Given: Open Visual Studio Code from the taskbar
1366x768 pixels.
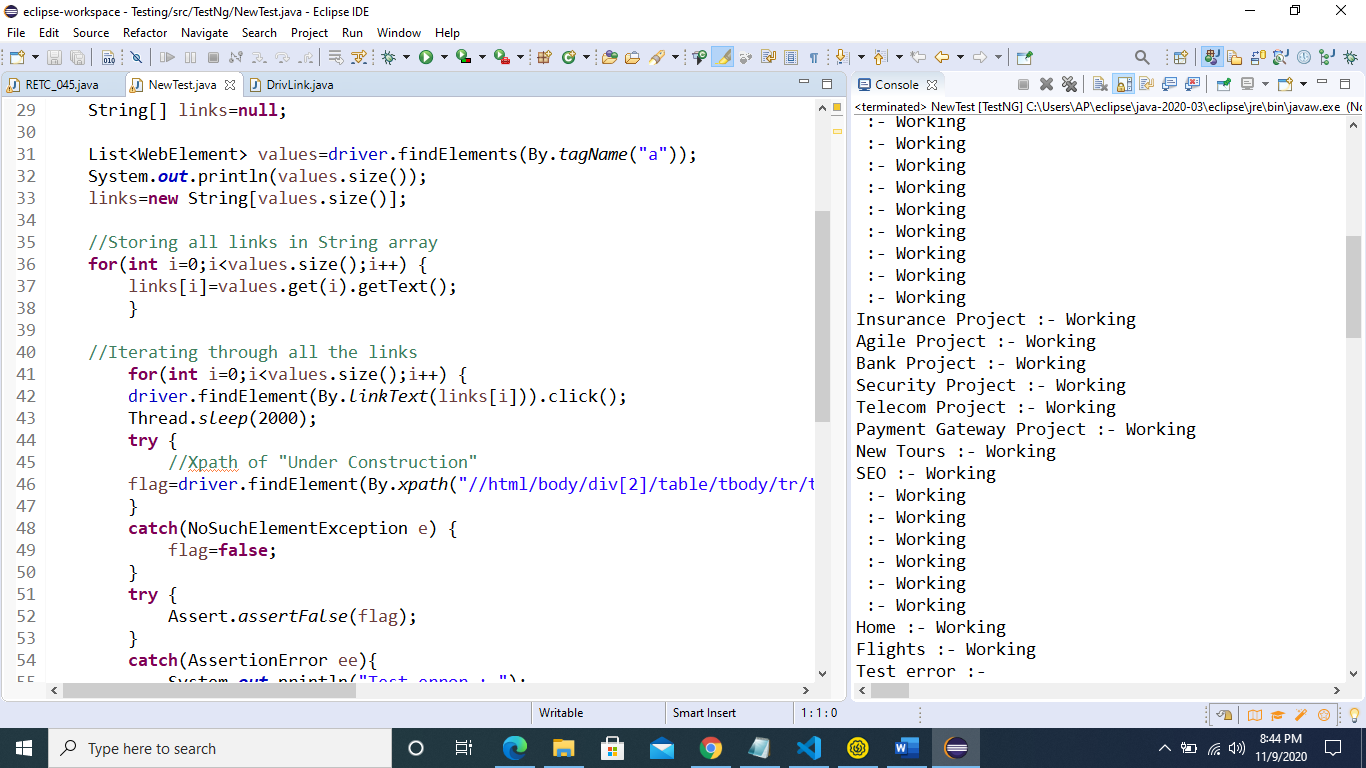Looking at the screenshot, I should click(x=809, y=748).
